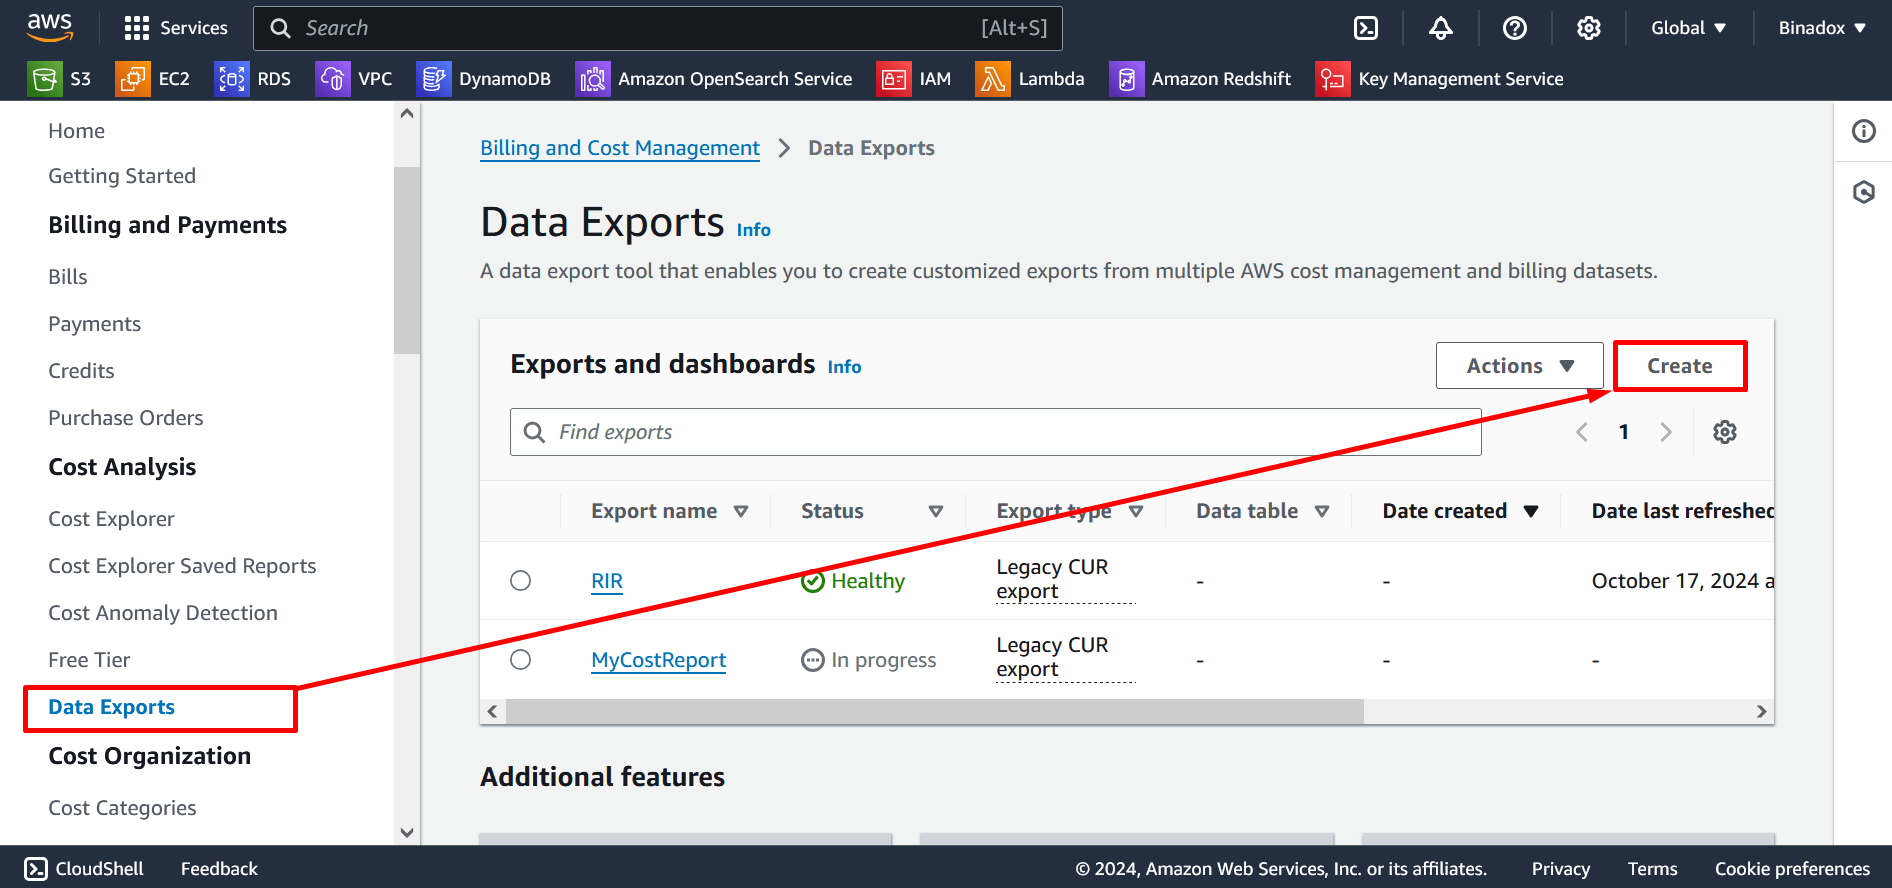
Task: Open Payments in the sidebar
Action: (x=95, y=324)
